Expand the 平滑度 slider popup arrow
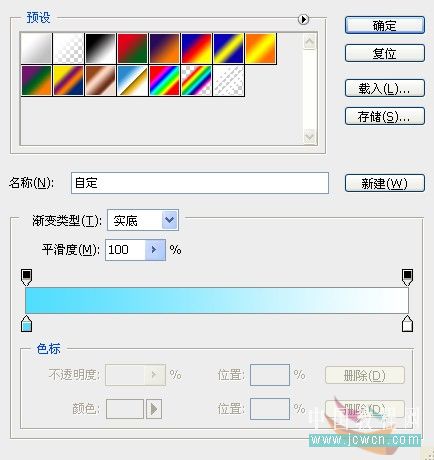Screen dimensions: 434x460 [155, 250]
